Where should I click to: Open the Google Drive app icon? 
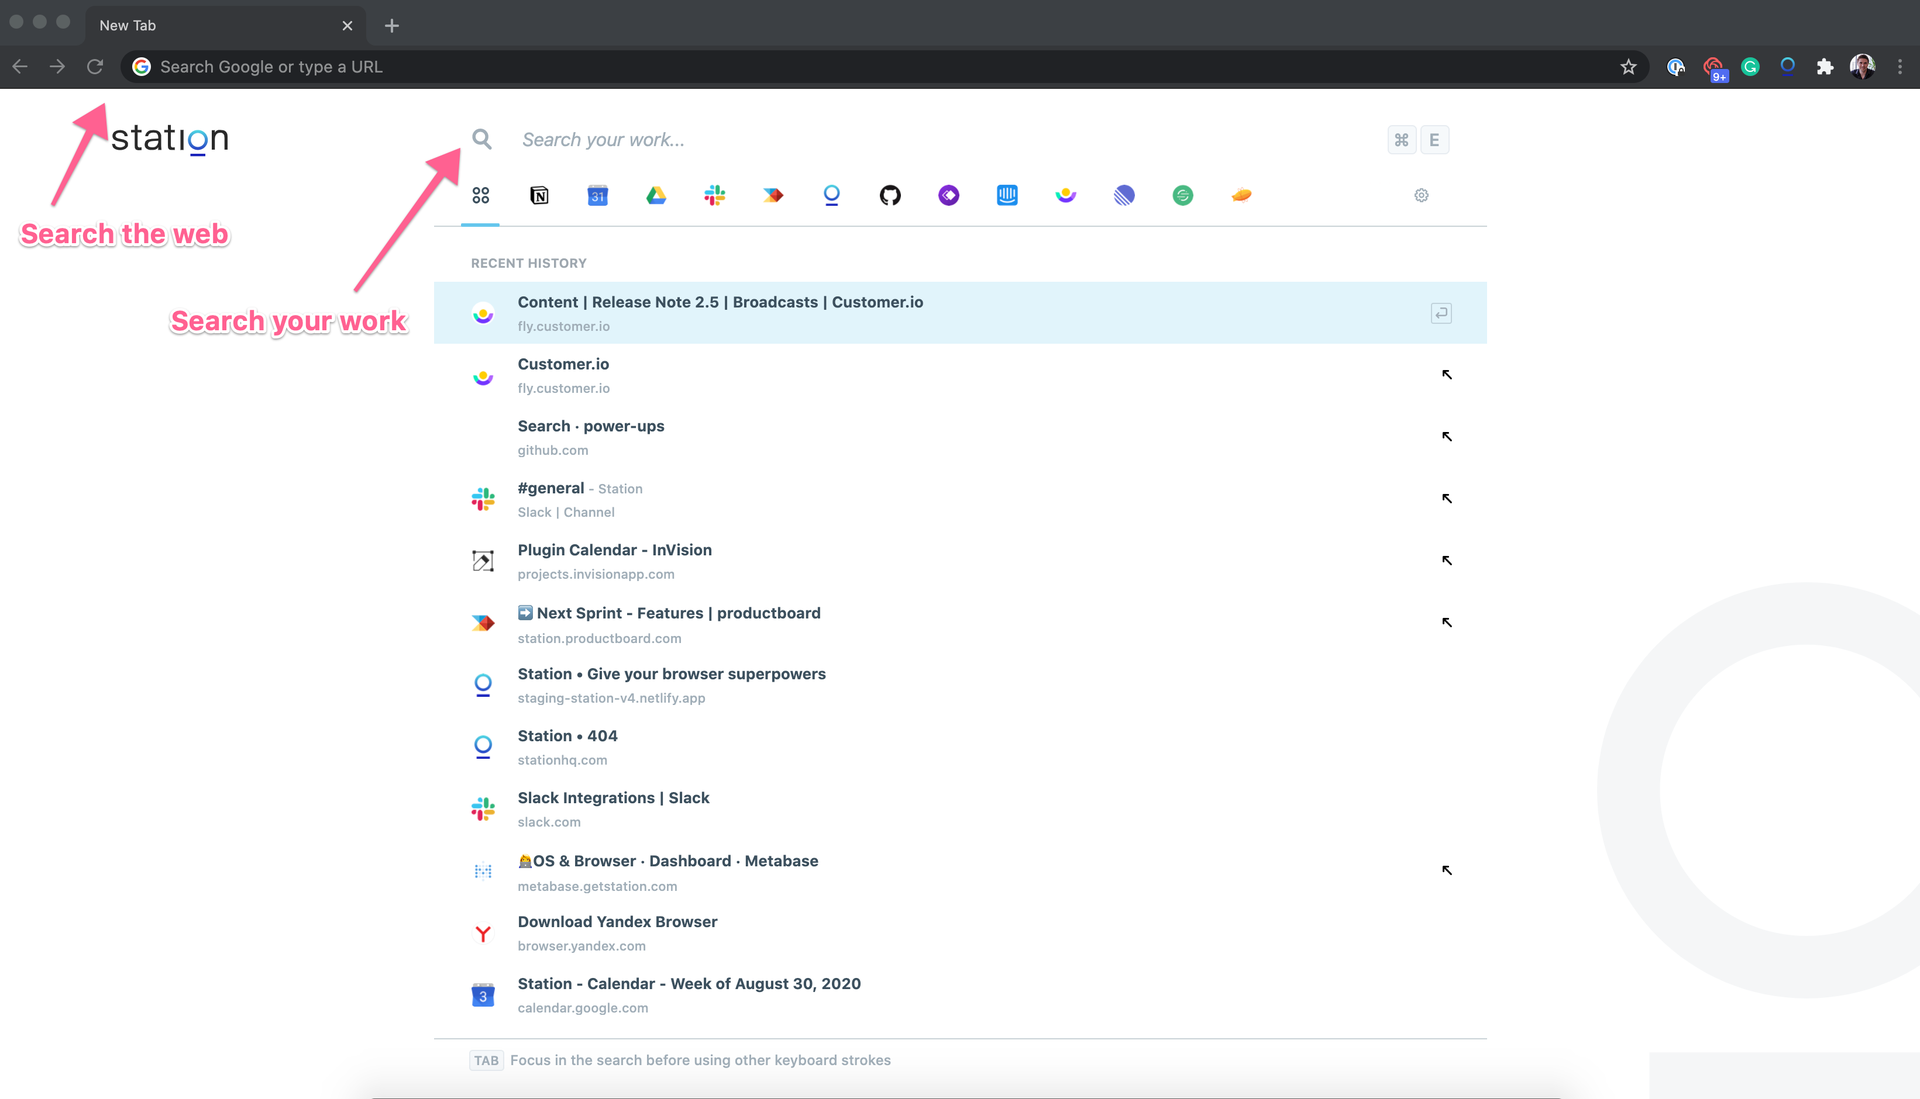tap(656, 195)
